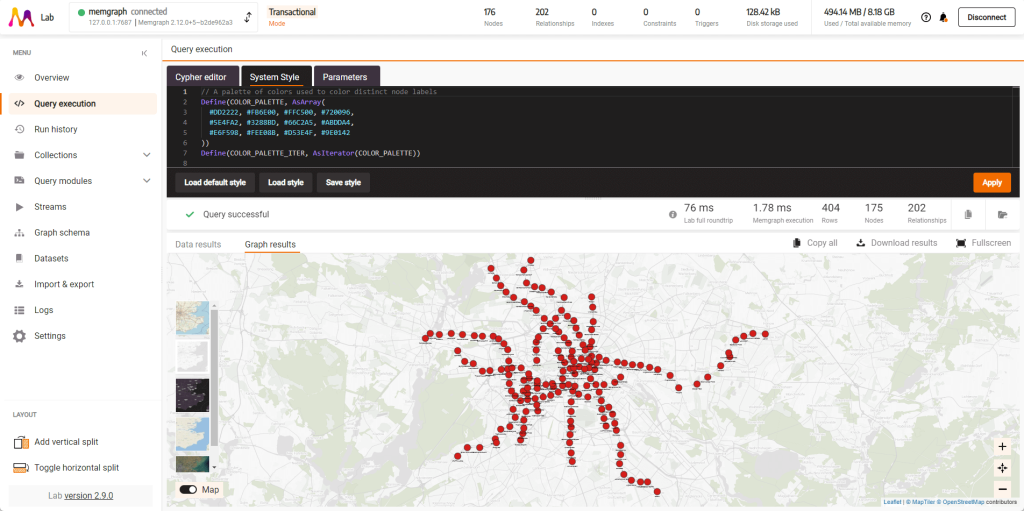Switch to the Cypher editor tab
Screen dimensions: 1024x511
(201, 77)
